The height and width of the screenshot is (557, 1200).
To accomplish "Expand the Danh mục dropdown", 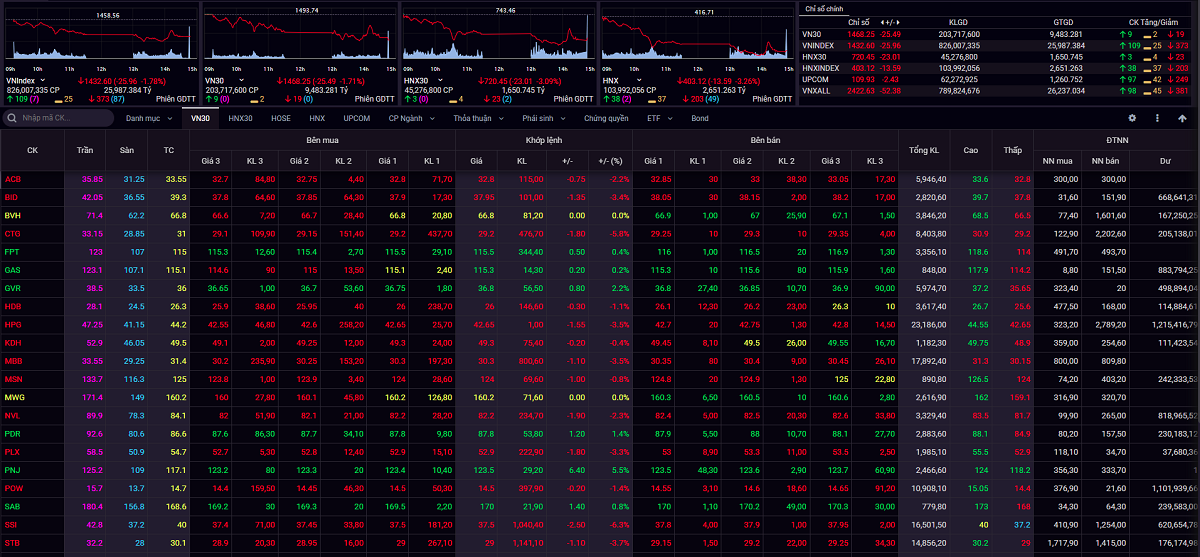I will click(x=148, y=118).
